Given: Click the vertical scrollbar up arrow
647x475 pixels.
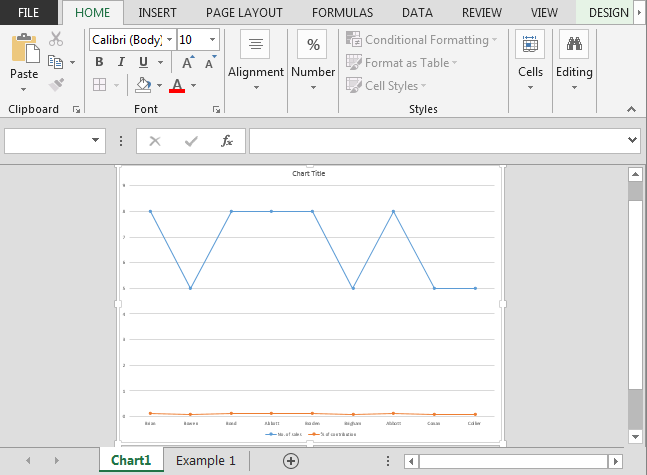Looking at the screenshot, I should [635, 175].
